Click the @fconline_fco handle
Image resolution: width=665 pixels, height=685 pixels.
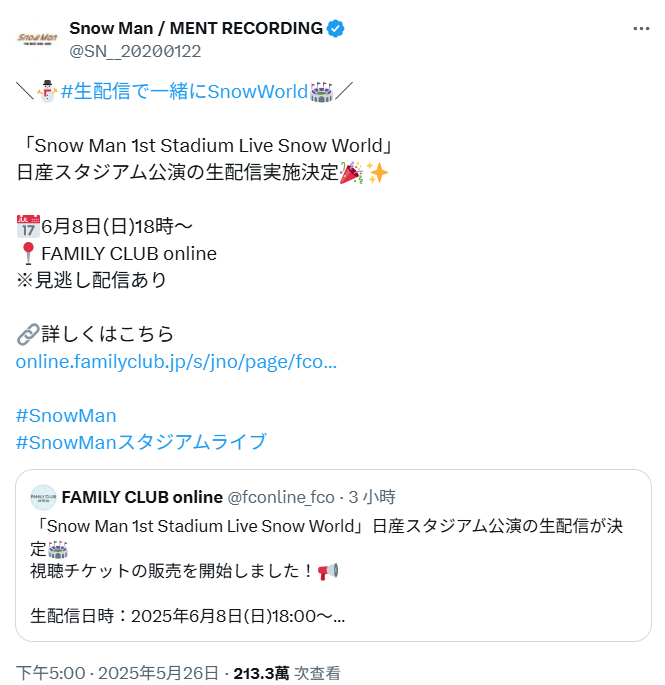coord(281,497)
